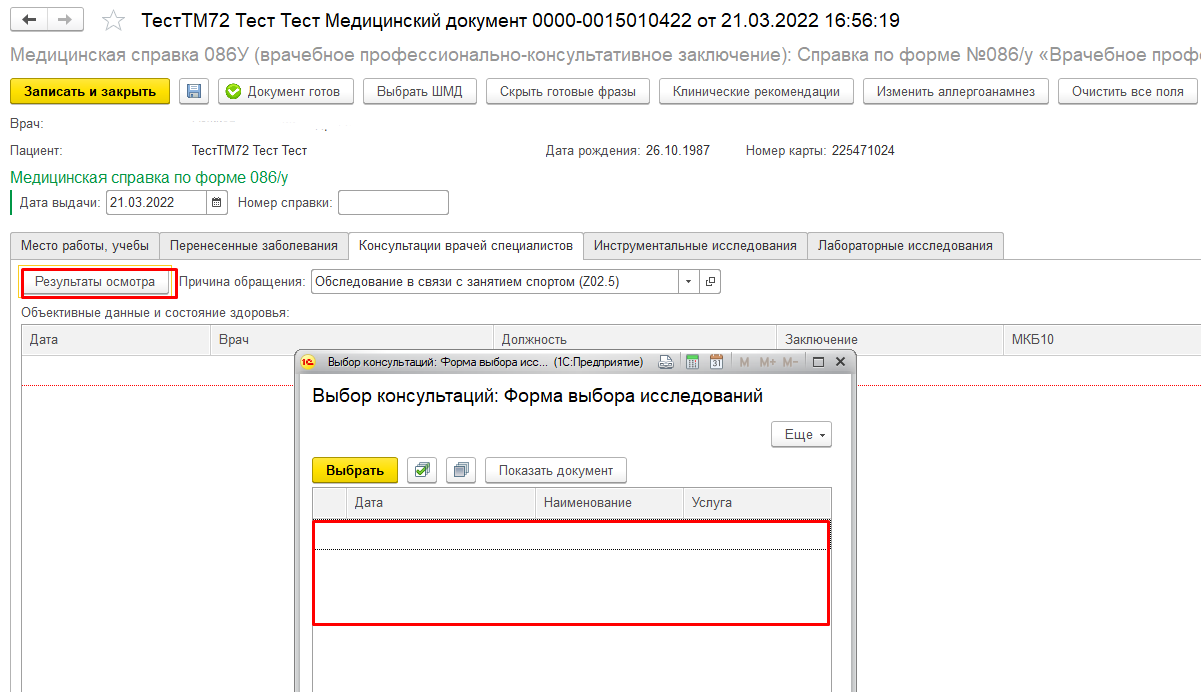Click the forward navigation arrow
This screenshot has height=692, width=1201.
click(x=65, y=21)
